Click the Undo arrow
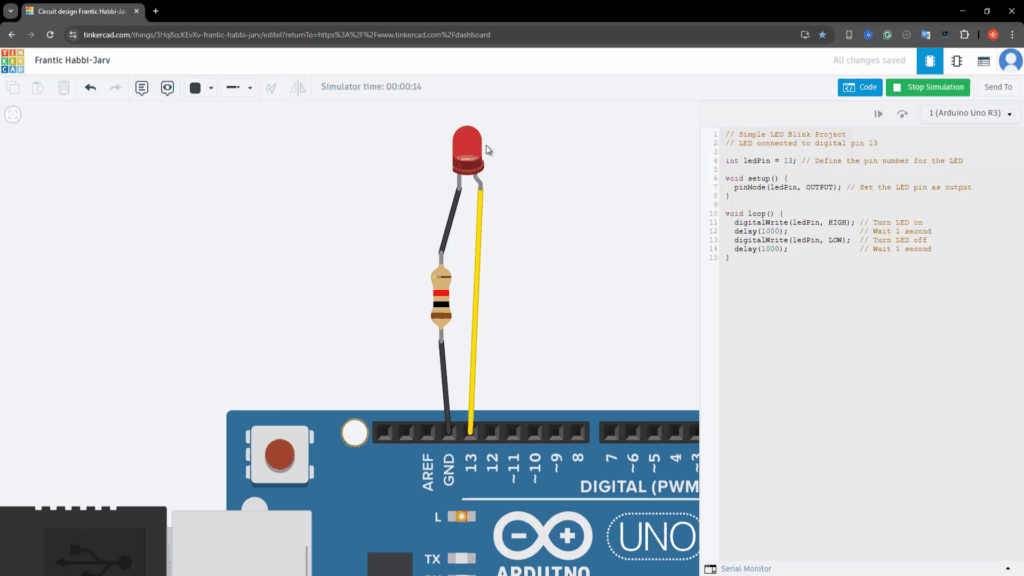1024x576 pixels. point(90,87)
